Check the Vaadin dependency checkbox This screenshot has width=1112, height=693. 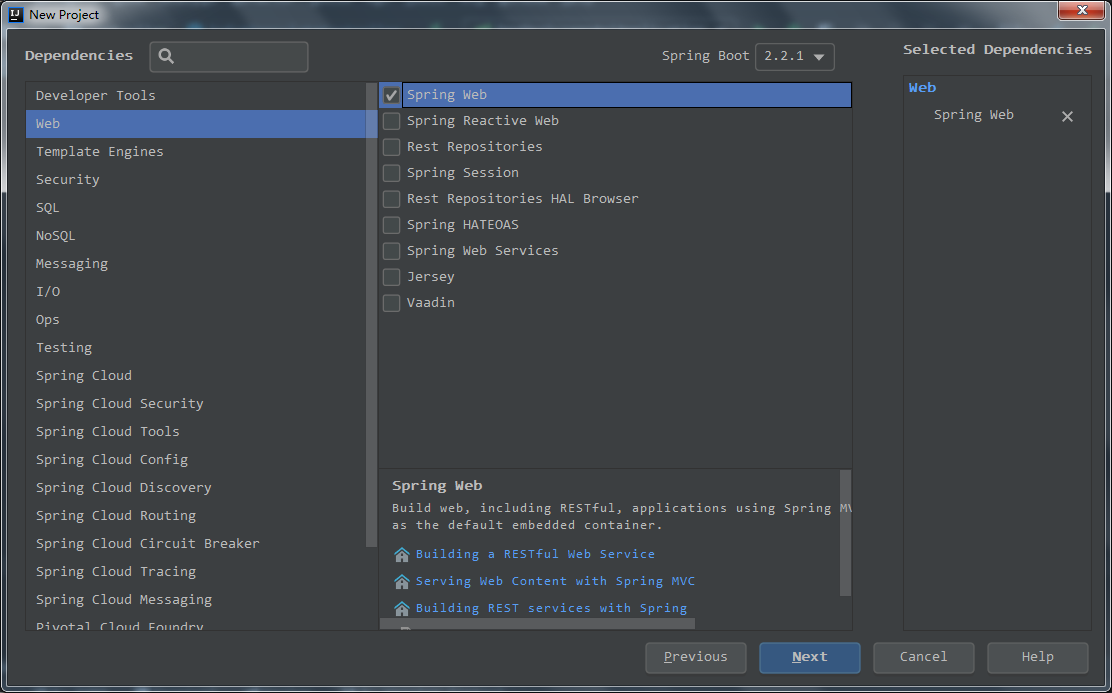coord(392,303)
